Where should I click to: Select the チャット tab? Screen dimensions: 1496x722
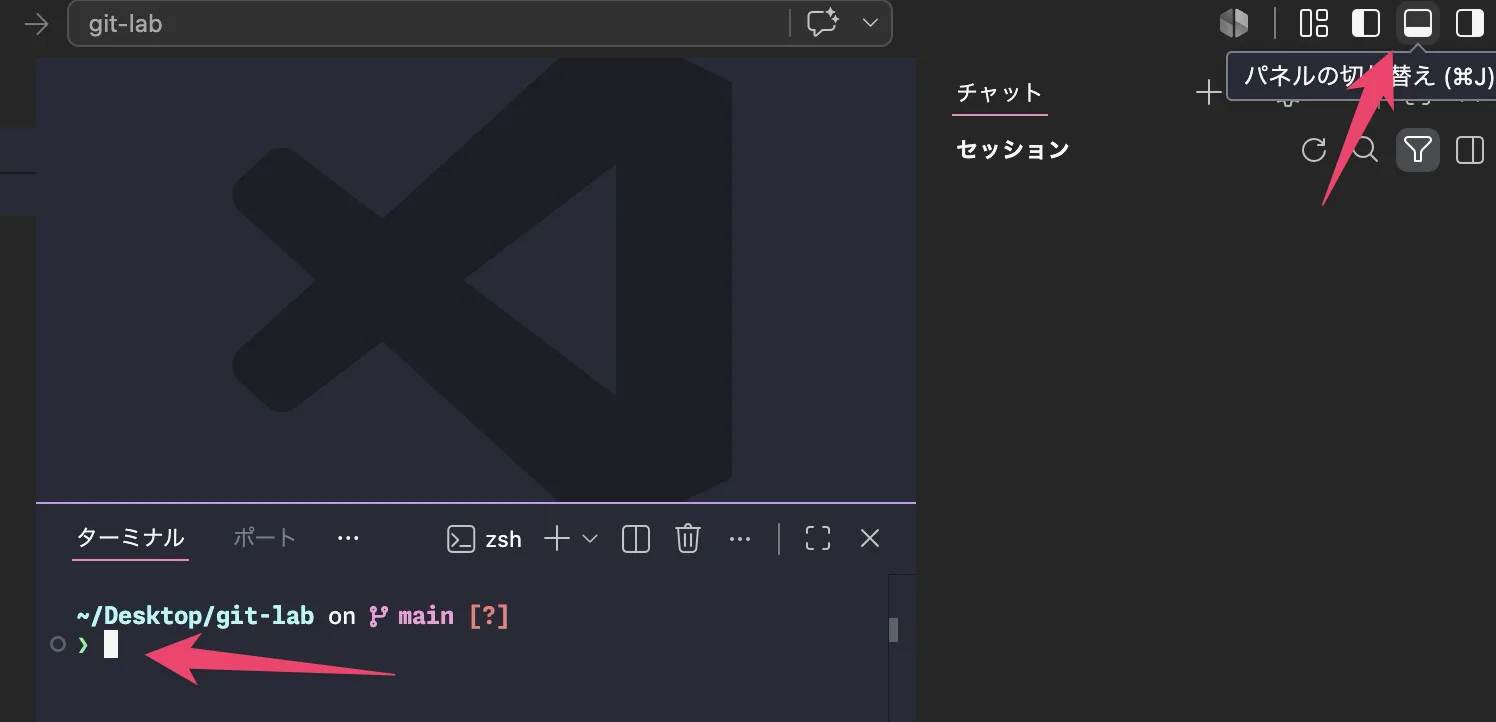tap(999, 93)
